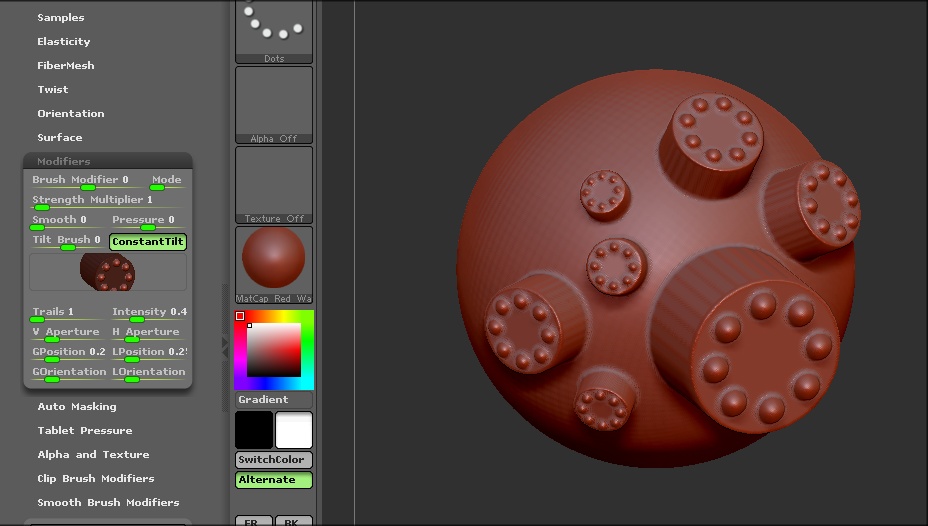
Task: Open the MatCap Red Wax material selector
Action: point(274,265)
